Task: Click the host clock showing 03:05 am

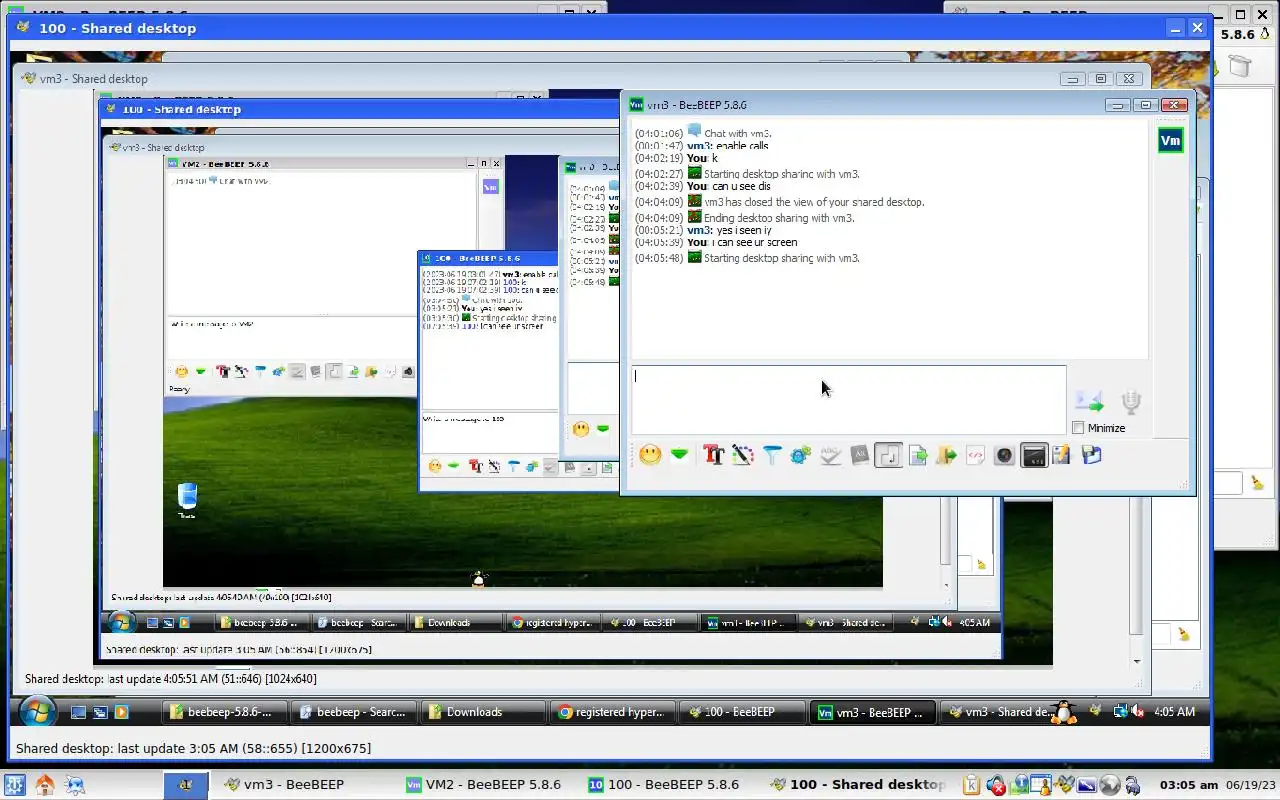Action: click(1188, 785)
